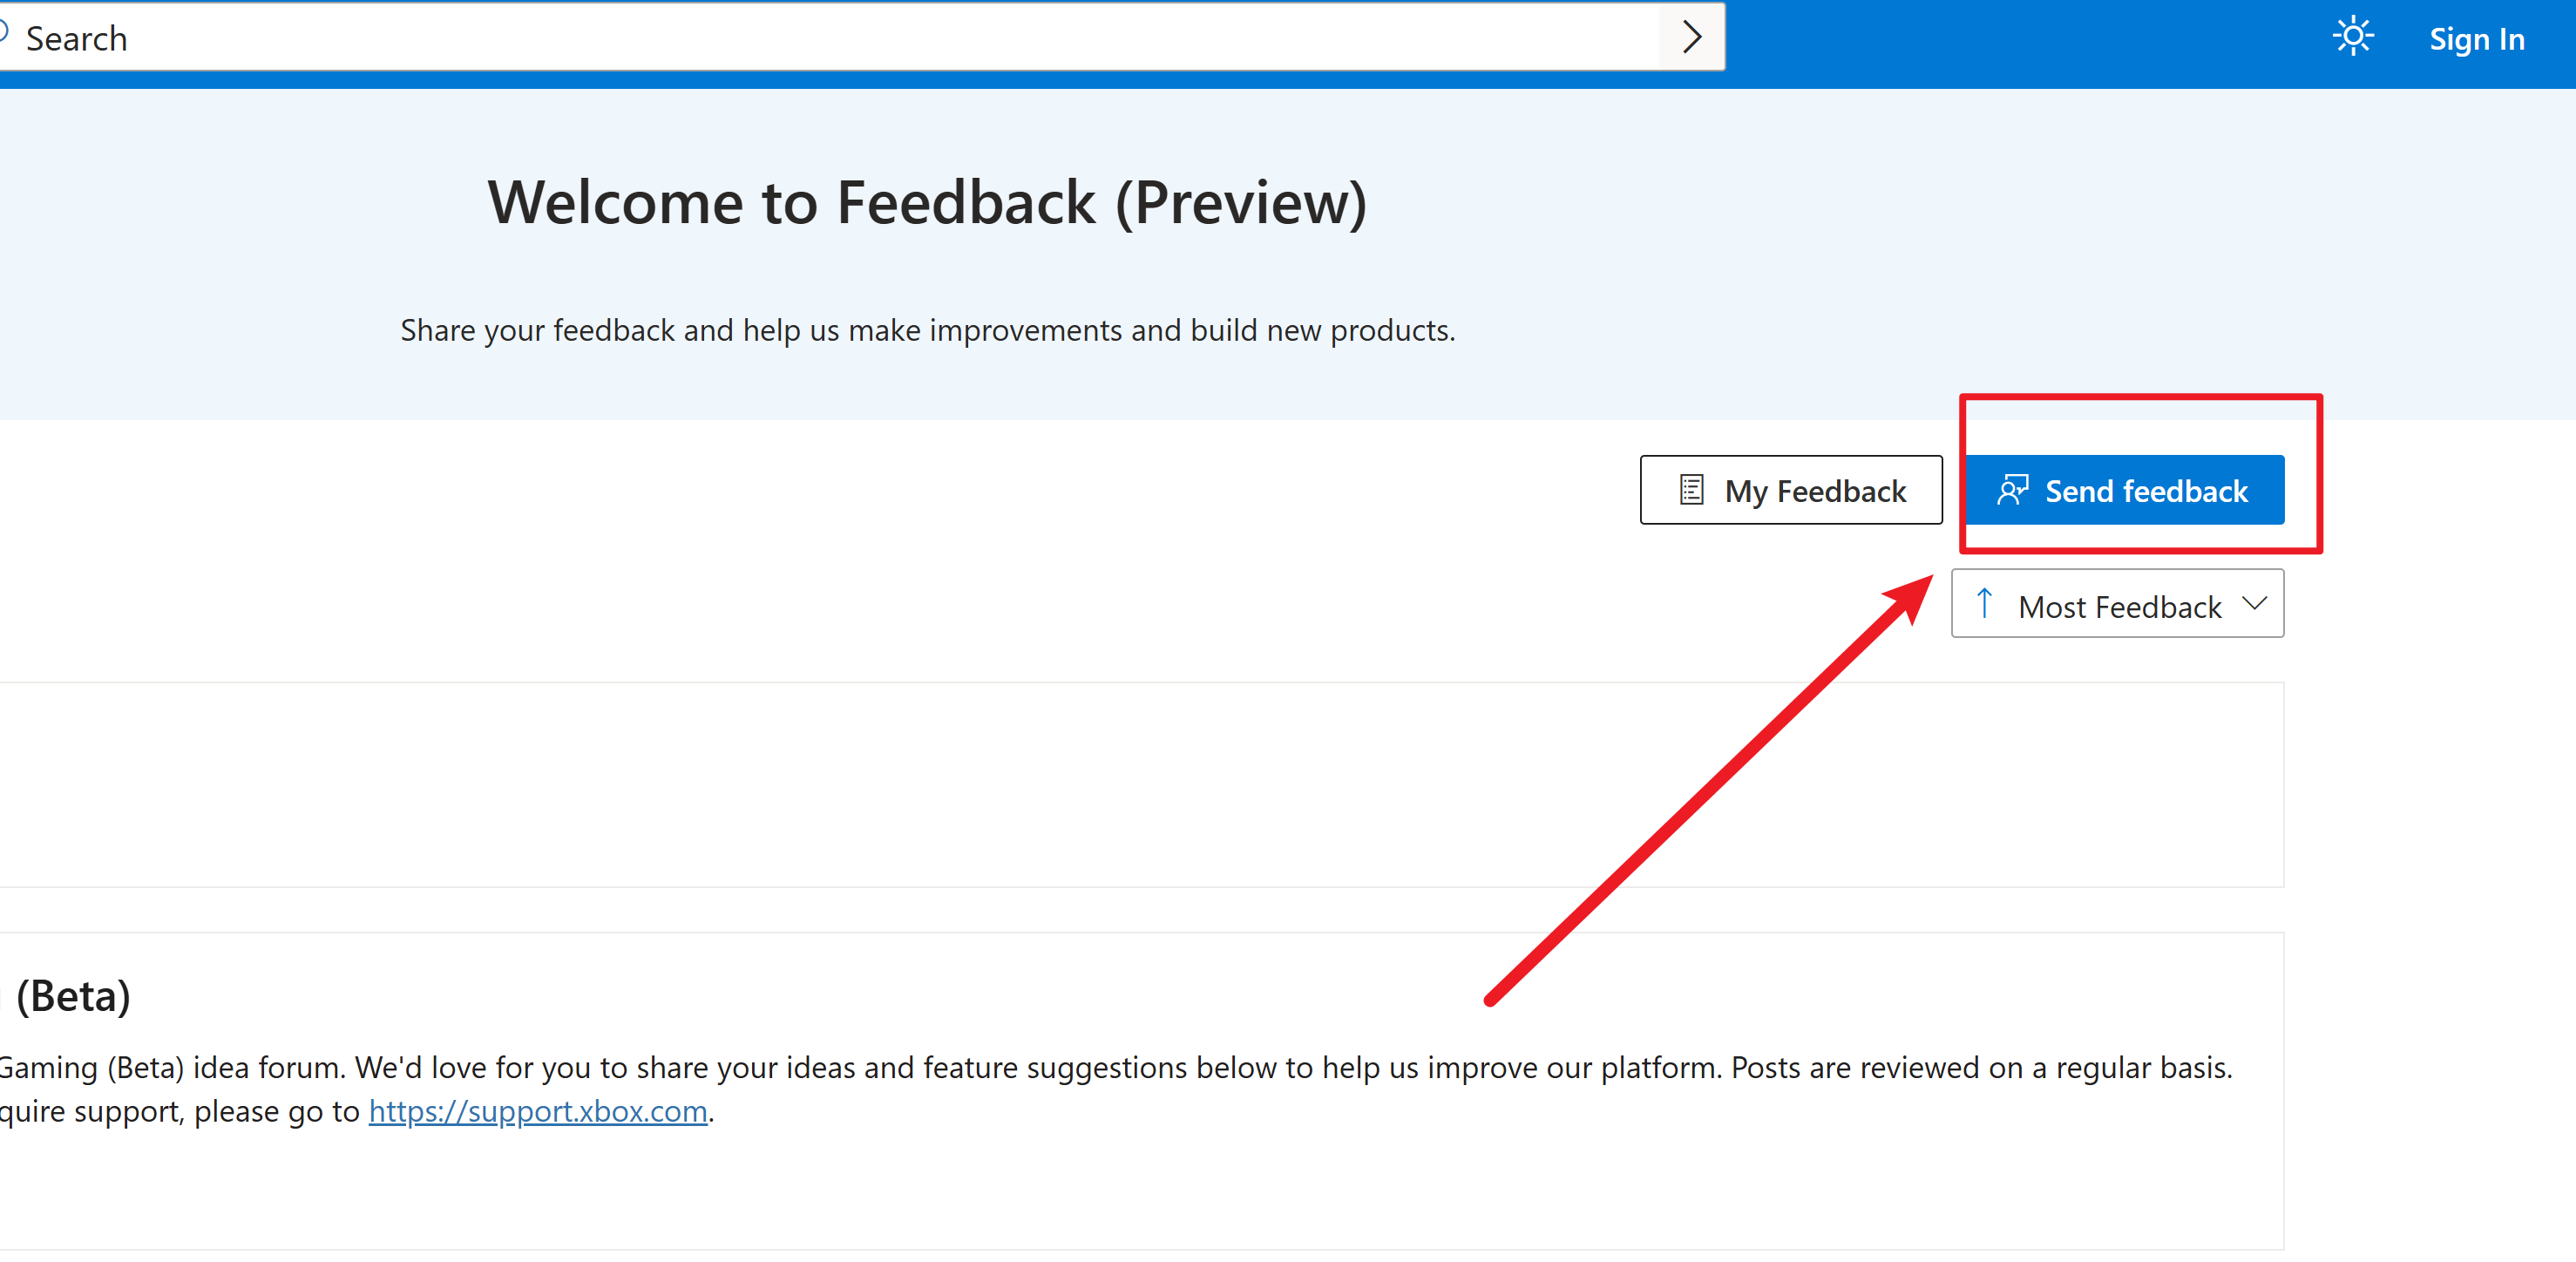Expand the chevron beside Most Feedback
This screenshot has height=1262, width=2576.
tap(2254, 603)
